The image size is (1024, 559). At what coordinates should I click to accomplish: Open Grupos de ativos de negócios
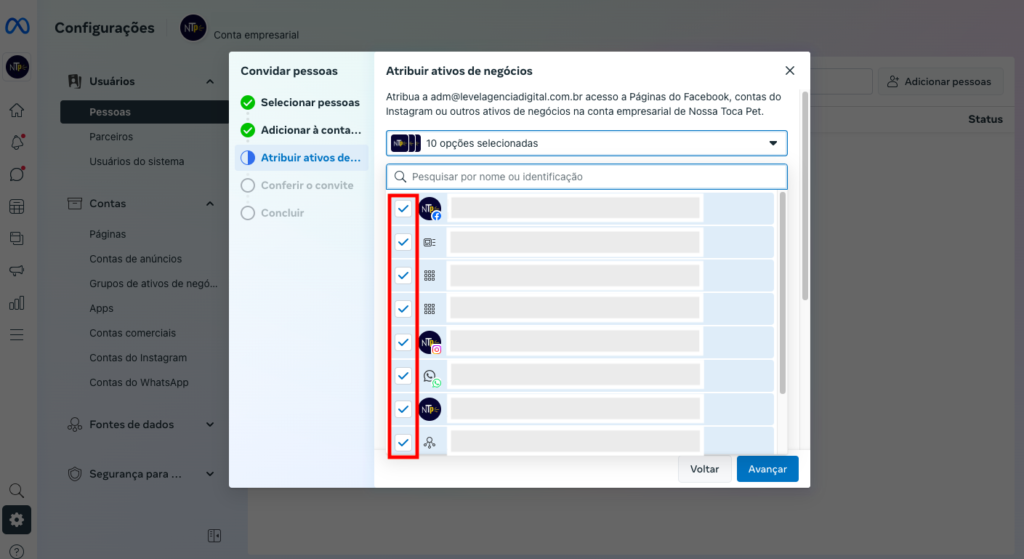153,283
